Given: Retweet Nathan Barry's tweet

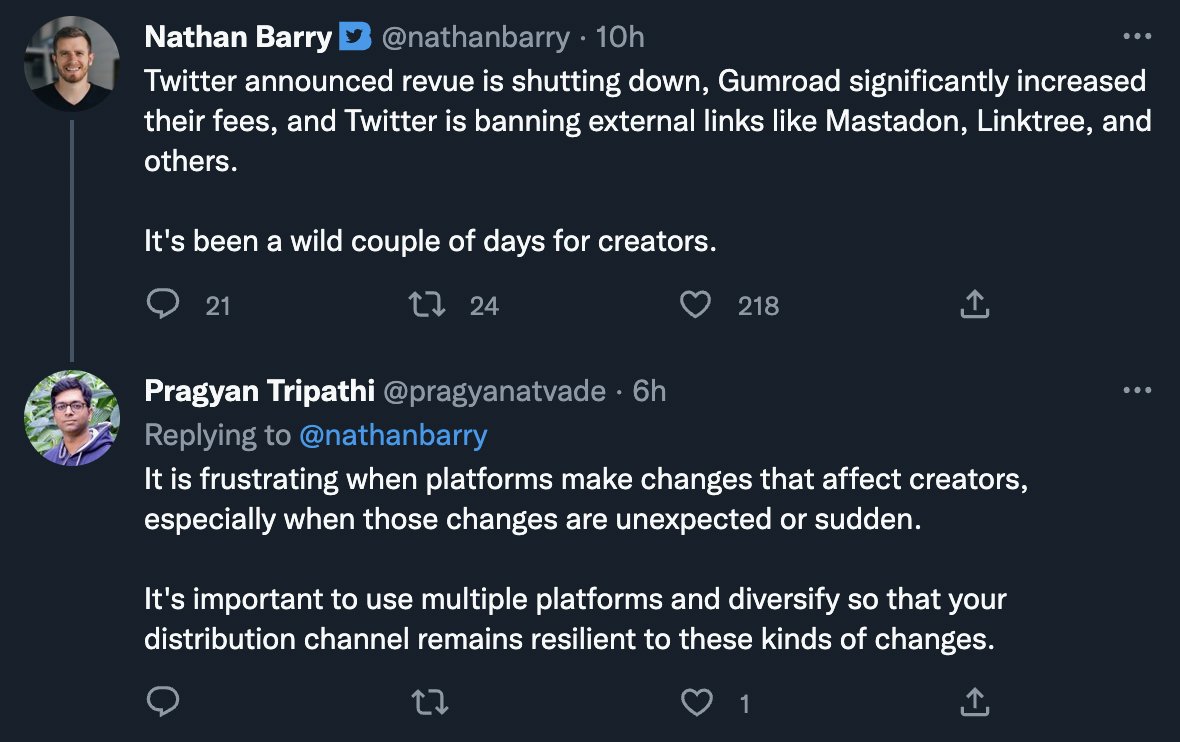Looking at the screenshot, I should click(x=427, y=304).
